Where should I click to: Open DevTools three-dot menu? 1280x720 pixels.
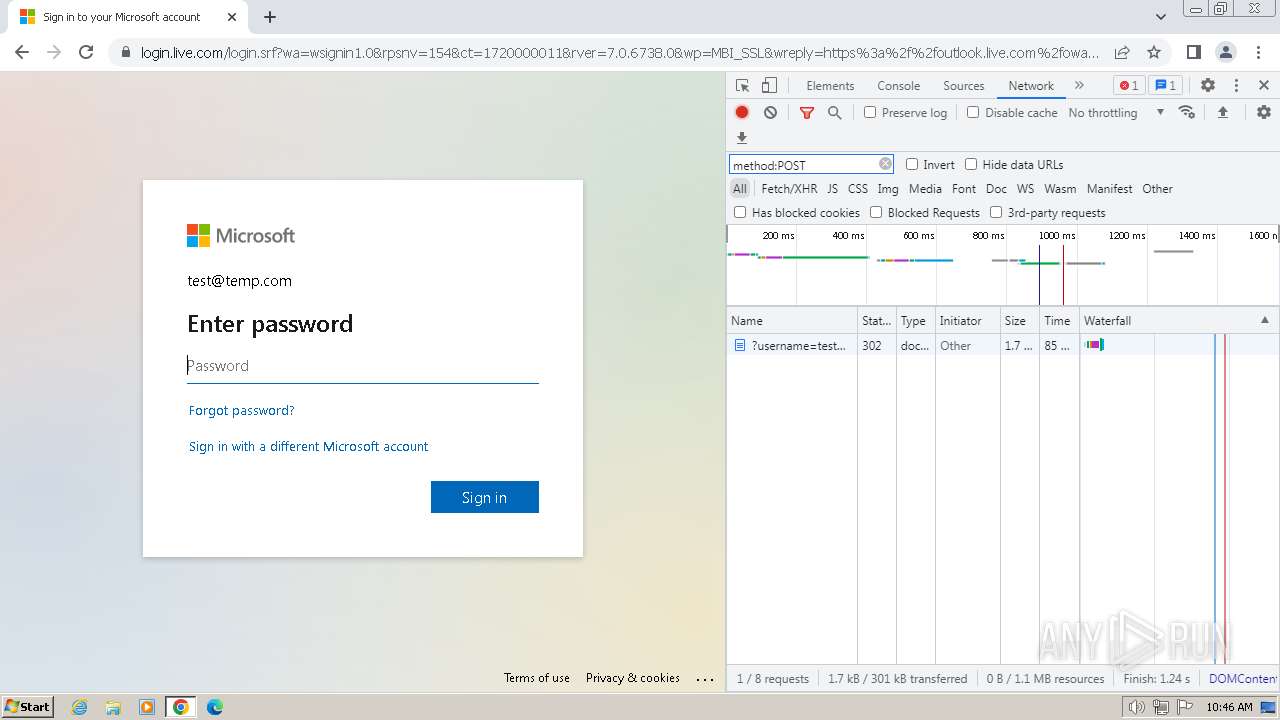pos(1236,86)
